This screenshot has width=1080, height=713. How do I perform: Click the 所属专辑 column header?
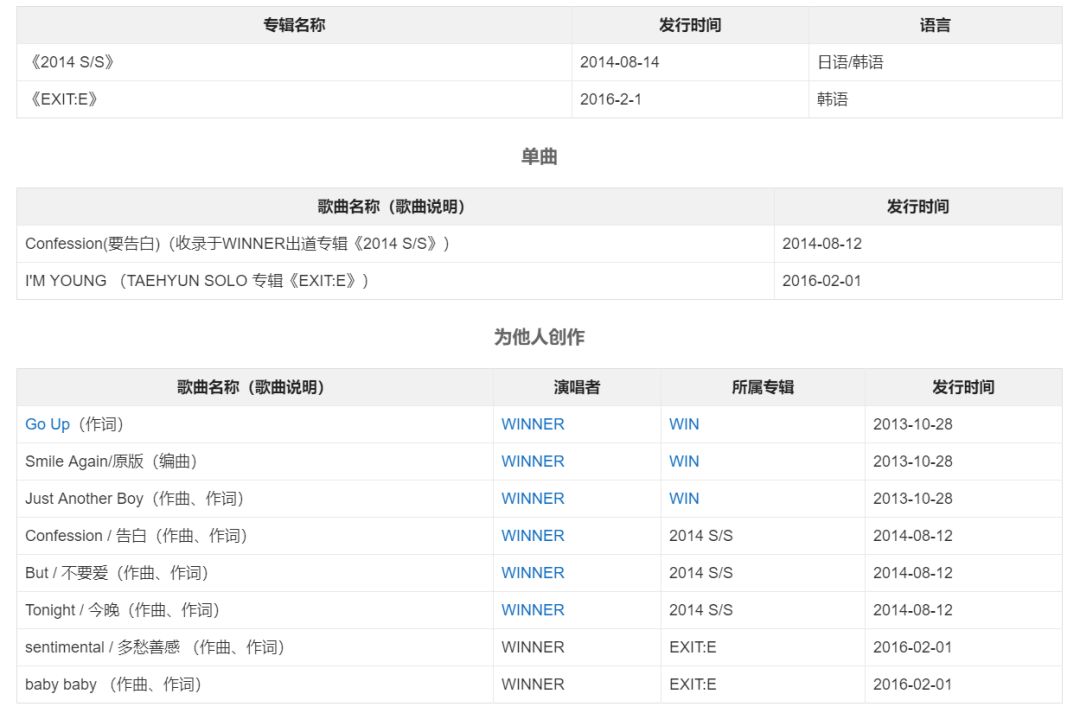point(762,387)
